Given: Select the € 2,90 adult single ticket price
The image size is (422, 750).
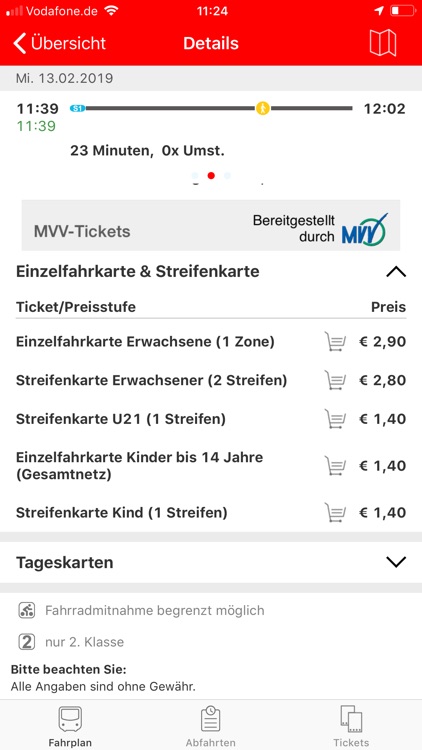Looking at the screenshot, I should tap(382, 342).
